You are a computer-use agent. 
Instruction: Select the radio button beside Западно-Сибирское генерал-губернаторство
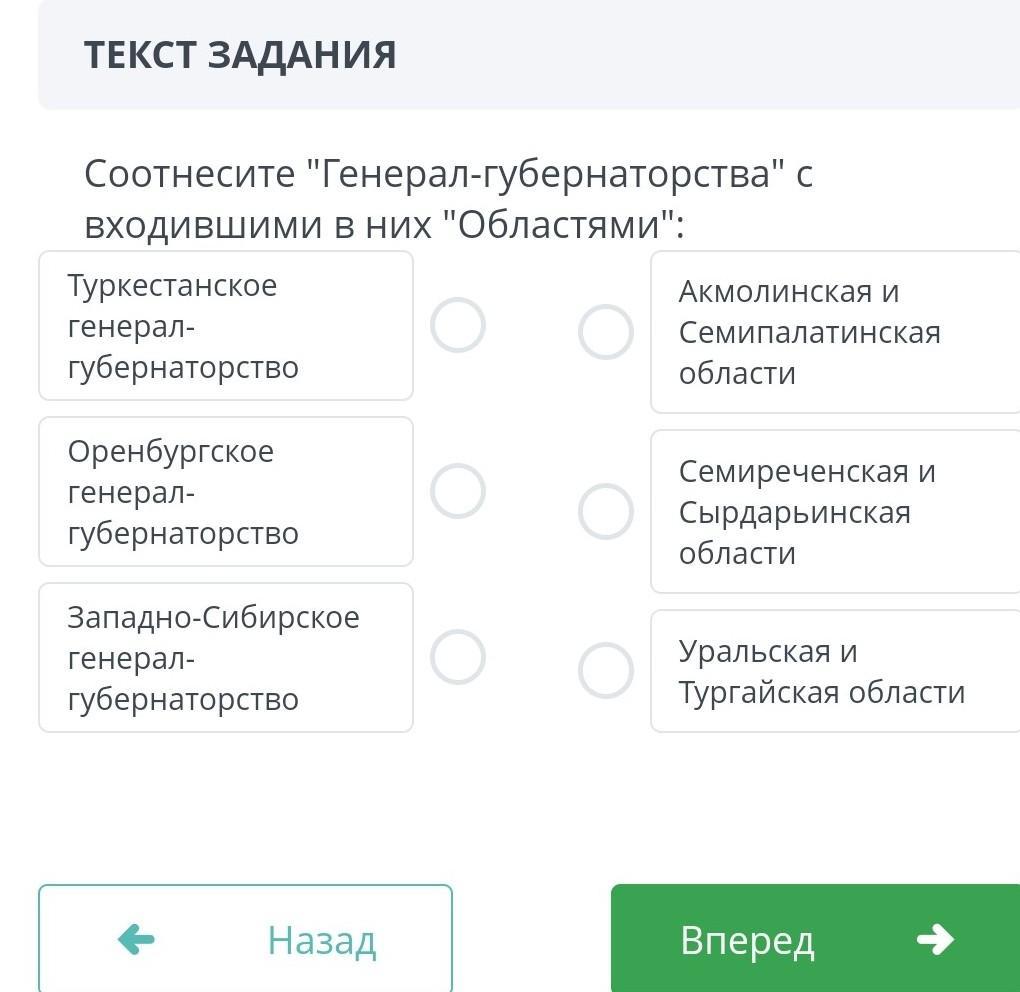pos(458,658)
